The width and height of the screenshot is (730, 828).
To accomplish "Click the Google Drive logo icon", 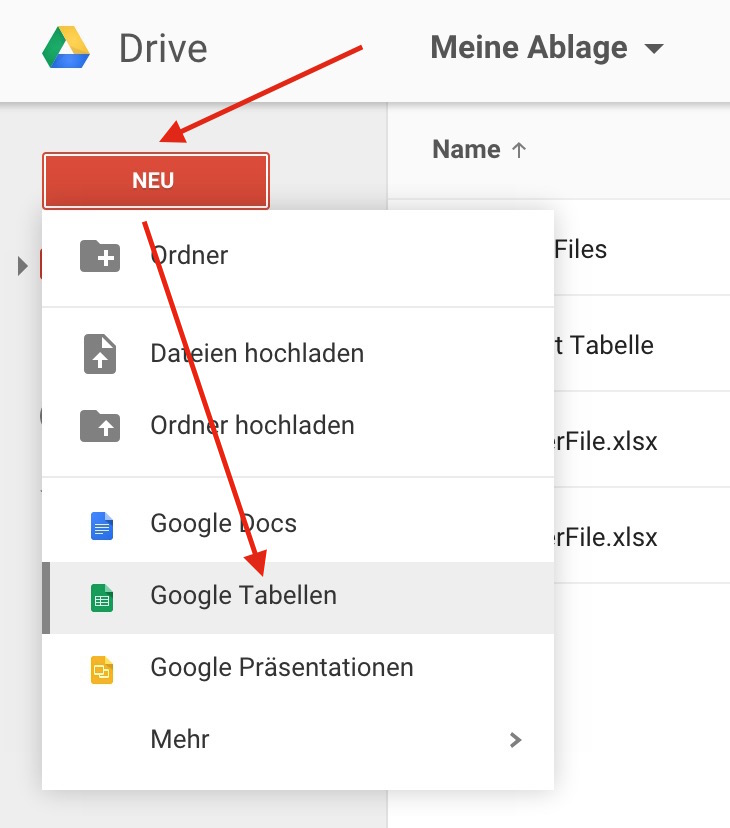I will 66,48.
